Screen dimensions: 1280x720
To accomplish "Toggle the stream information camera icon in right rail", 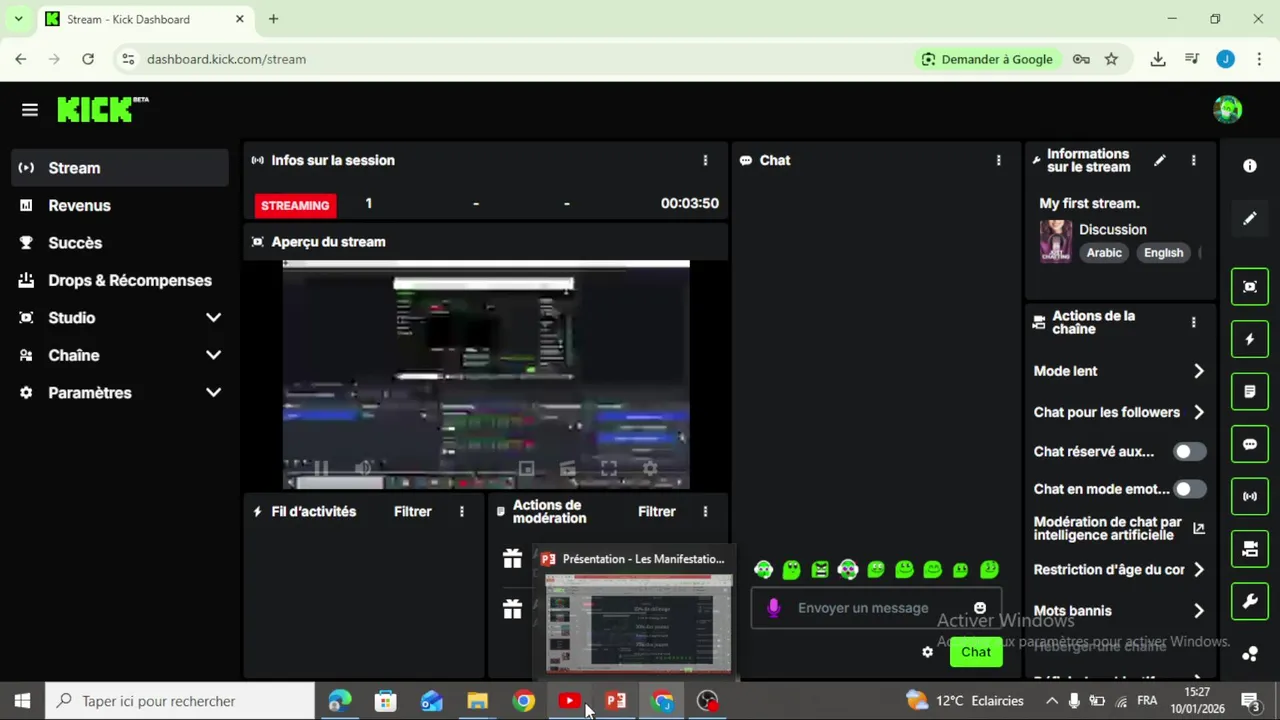I will (x=1249, y=549).
